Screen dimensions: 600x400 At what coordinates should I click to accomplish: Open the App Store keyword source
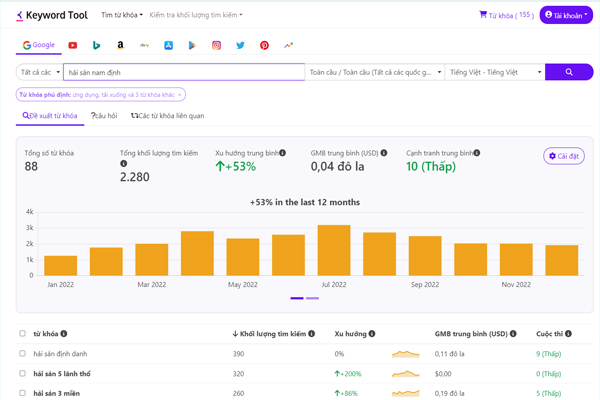pyautogui.click(x=168, y=45)
